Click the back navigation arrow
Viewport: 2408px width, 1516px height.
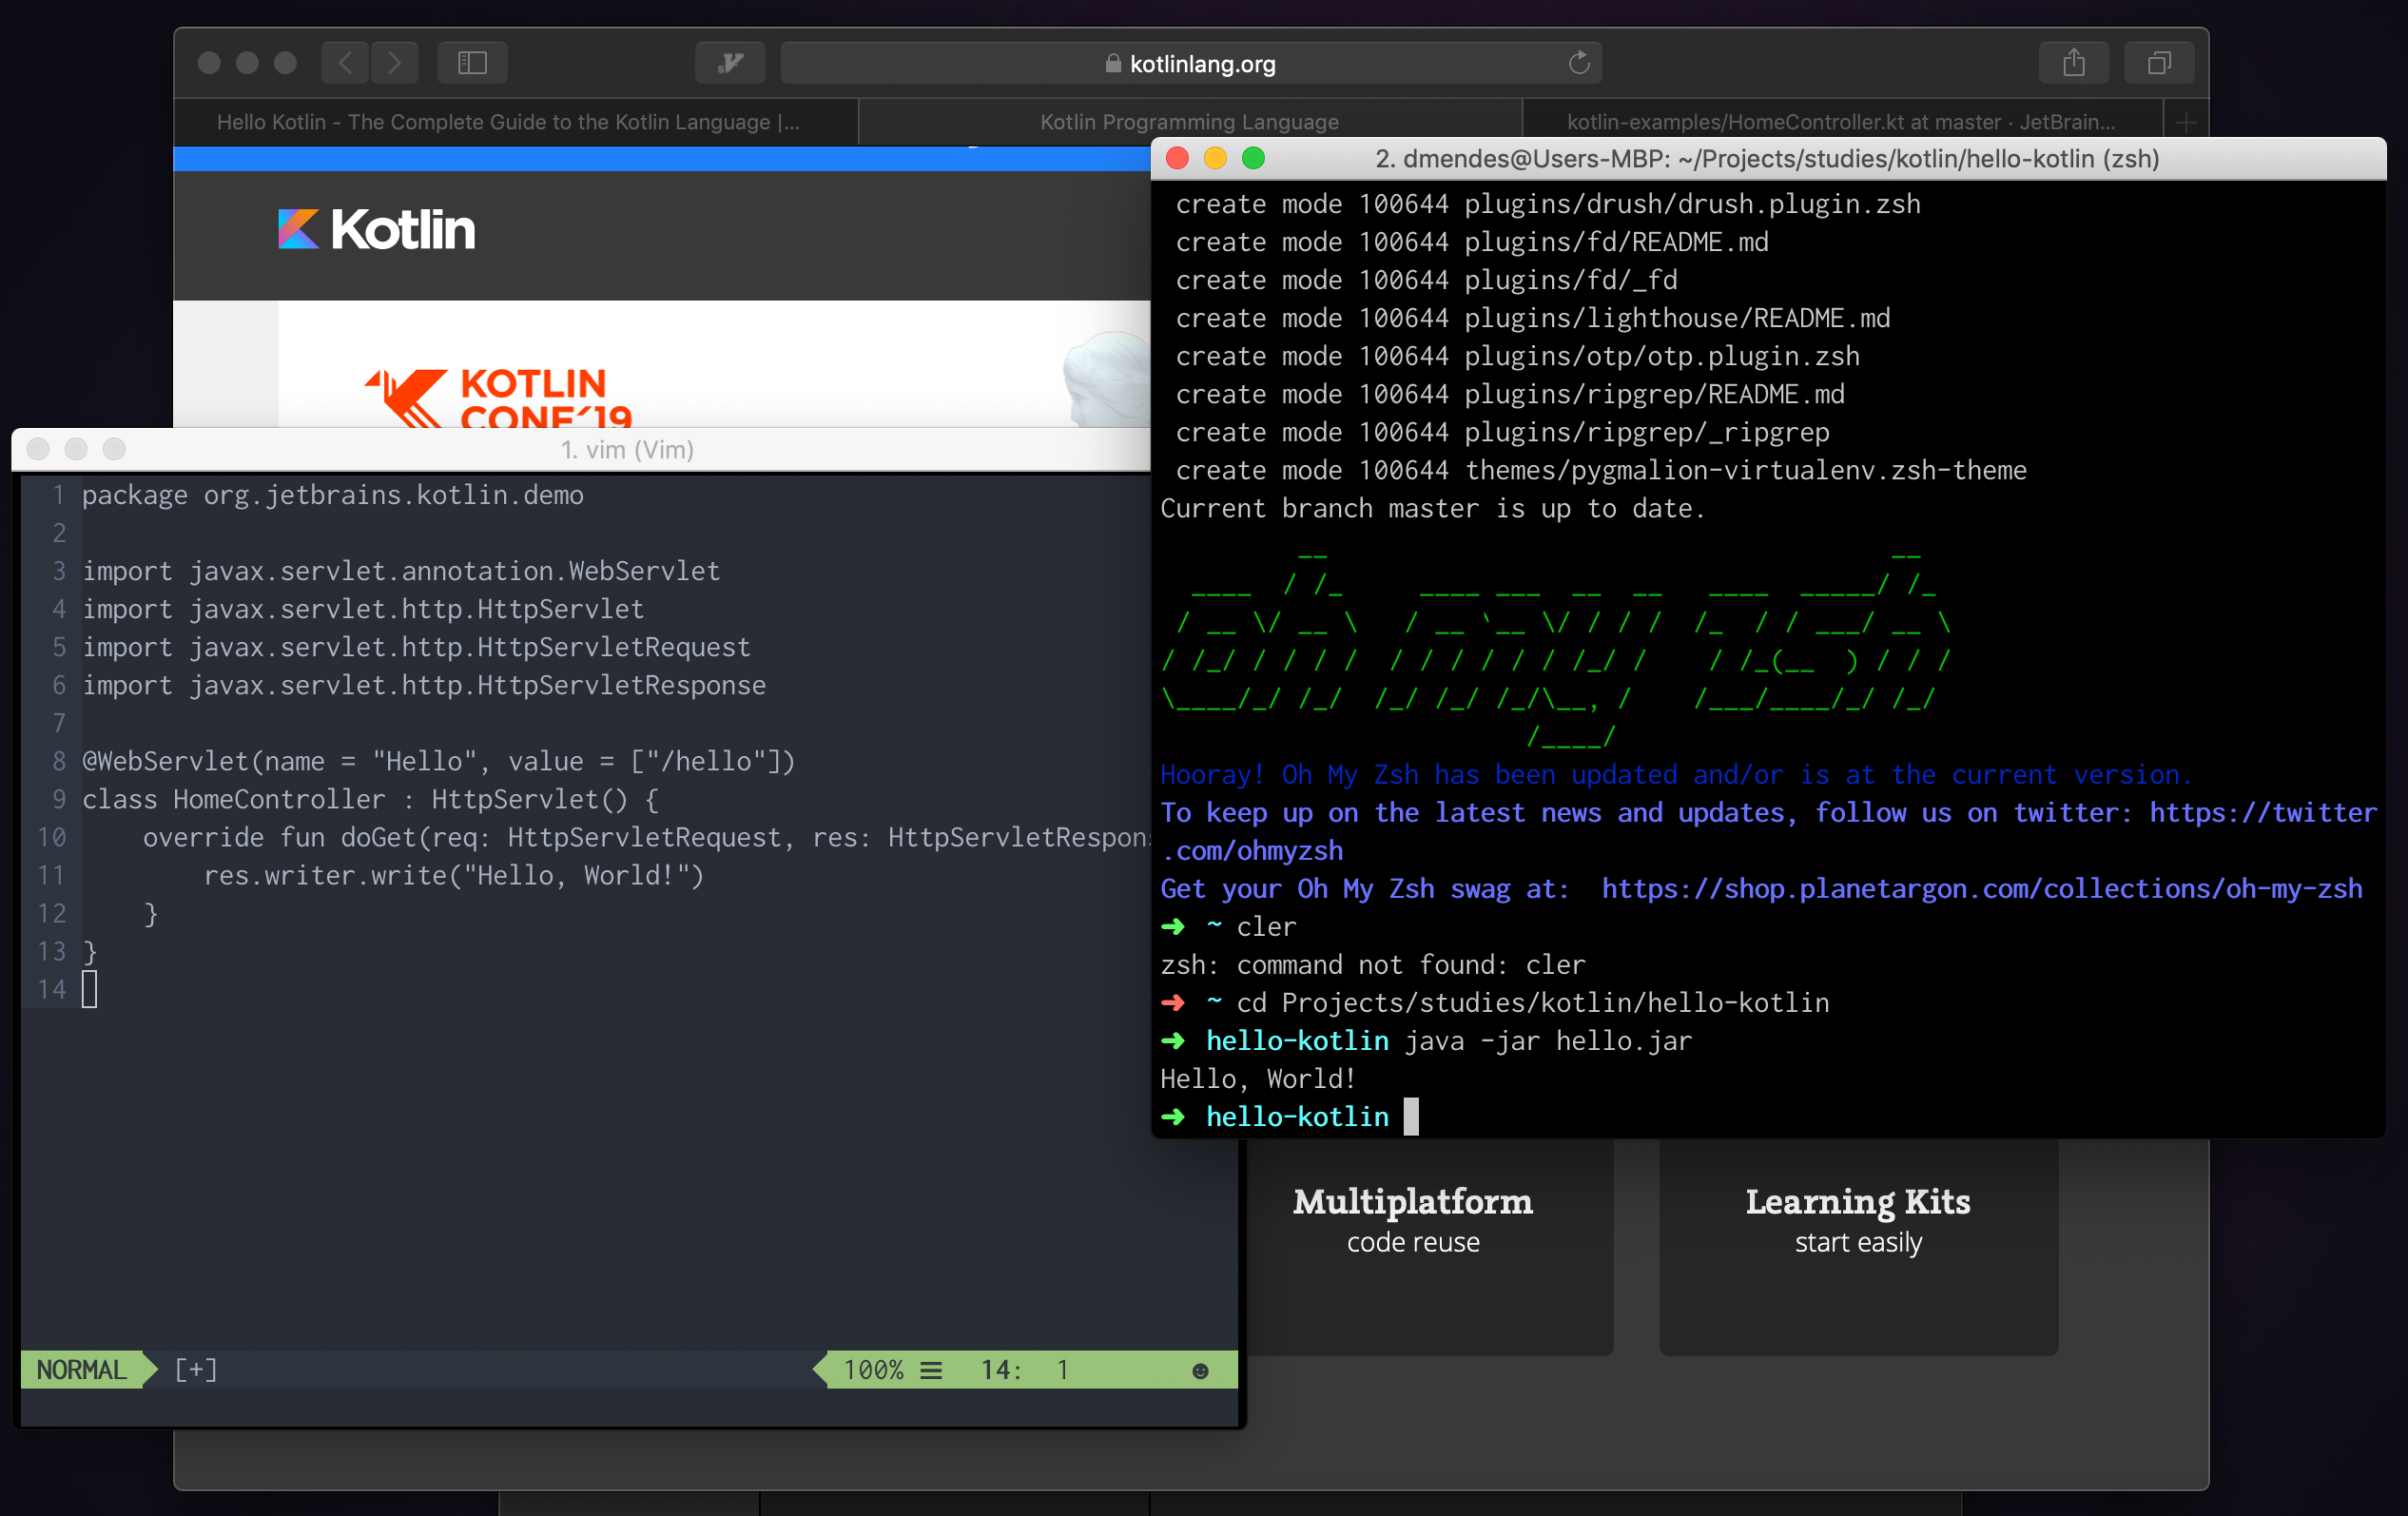click(344, 62)
